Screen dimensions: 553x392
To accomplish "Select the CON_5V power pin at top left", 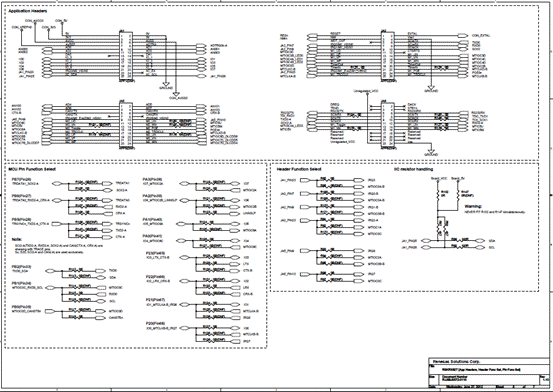I will pyautogui.click(x=61, y=22).
